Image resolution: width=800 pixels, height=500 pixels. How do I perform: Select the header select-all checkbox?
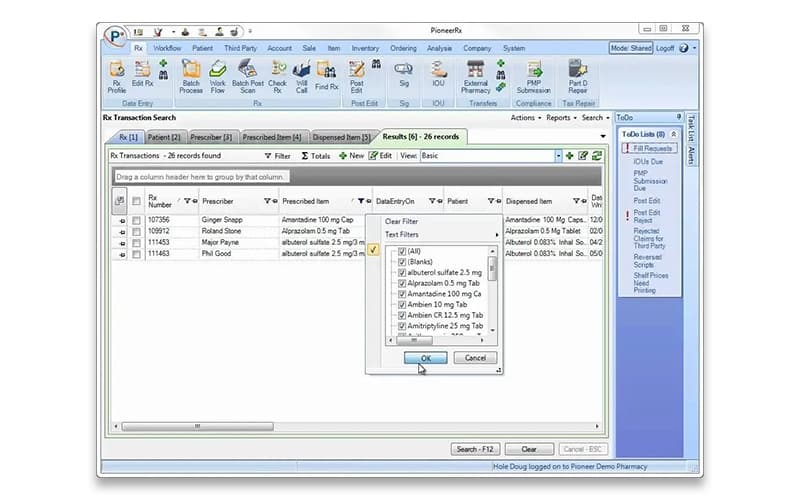(136, 201)
